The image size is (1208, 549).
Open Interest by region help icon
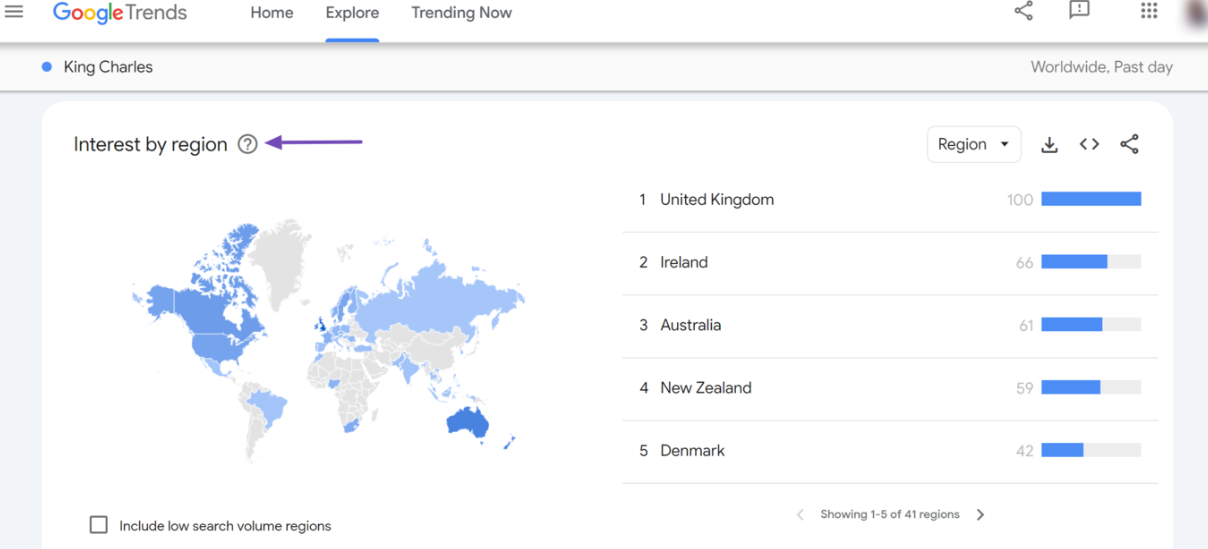(248, 144)
